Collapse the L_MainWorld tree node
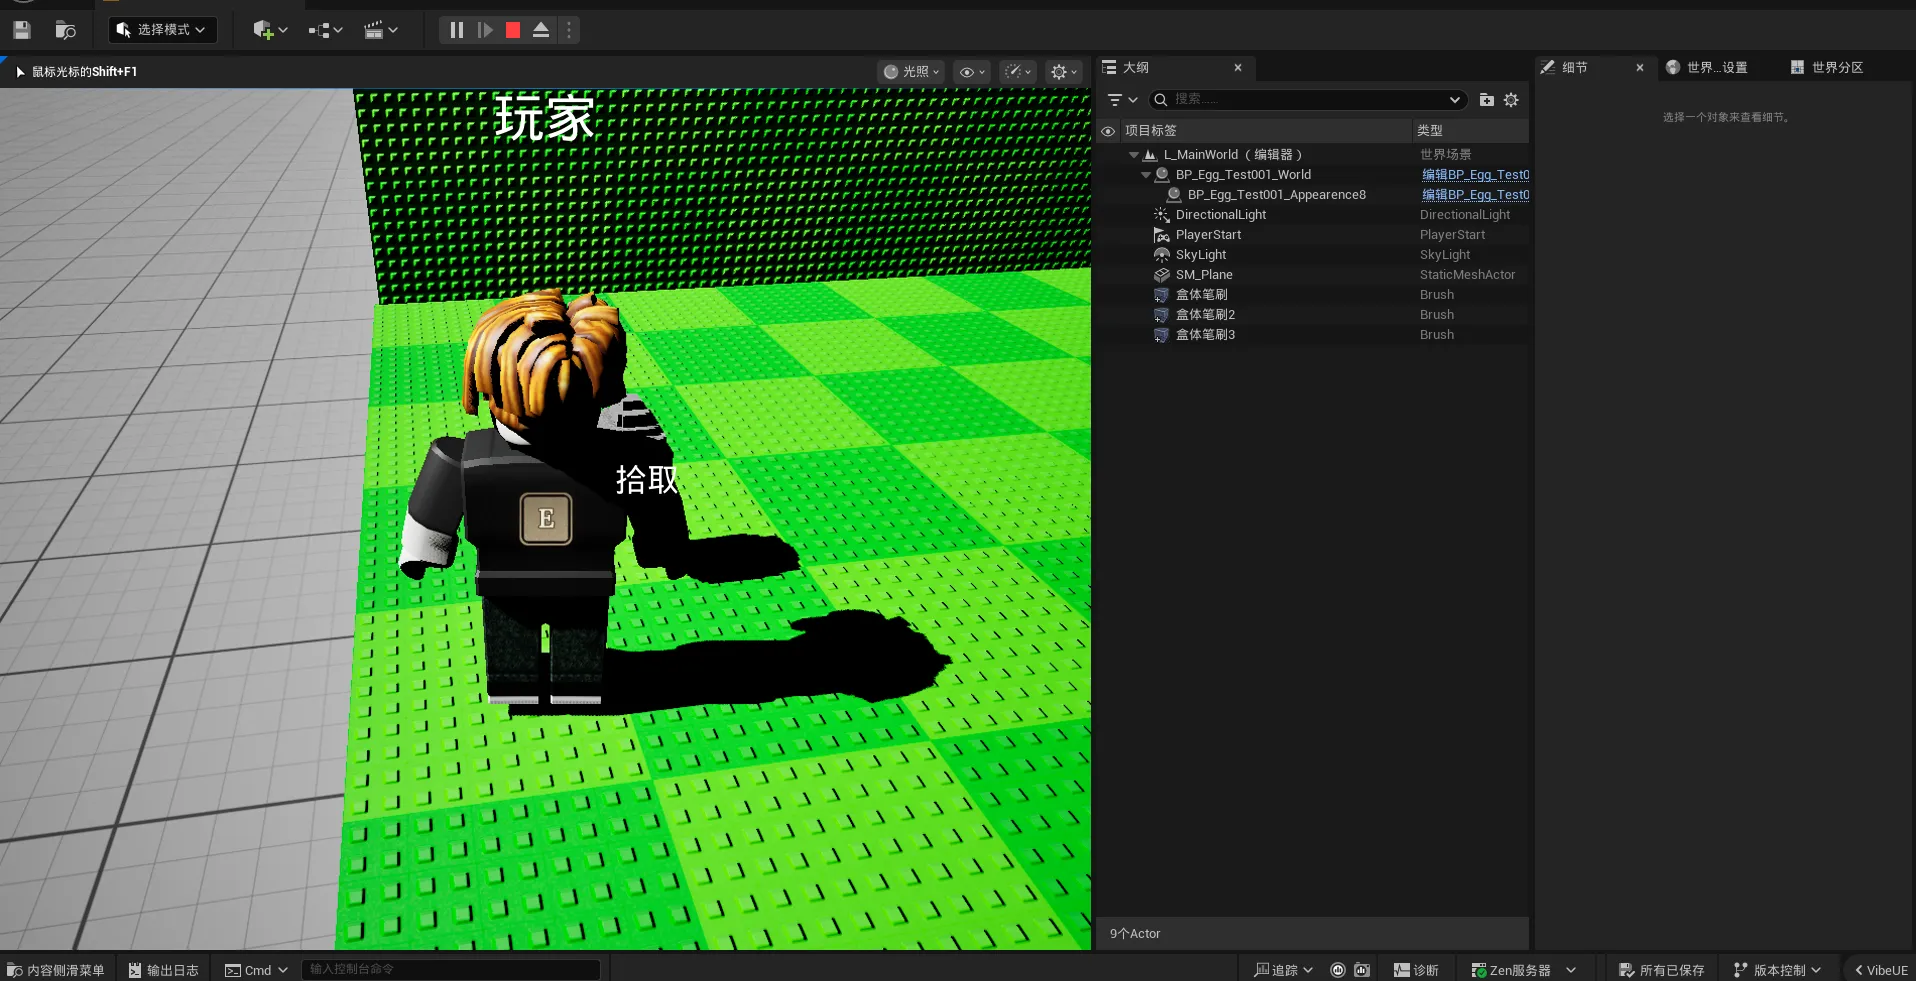The height and width of the screenshot is (981, 1916). [x=1134, y=155]
